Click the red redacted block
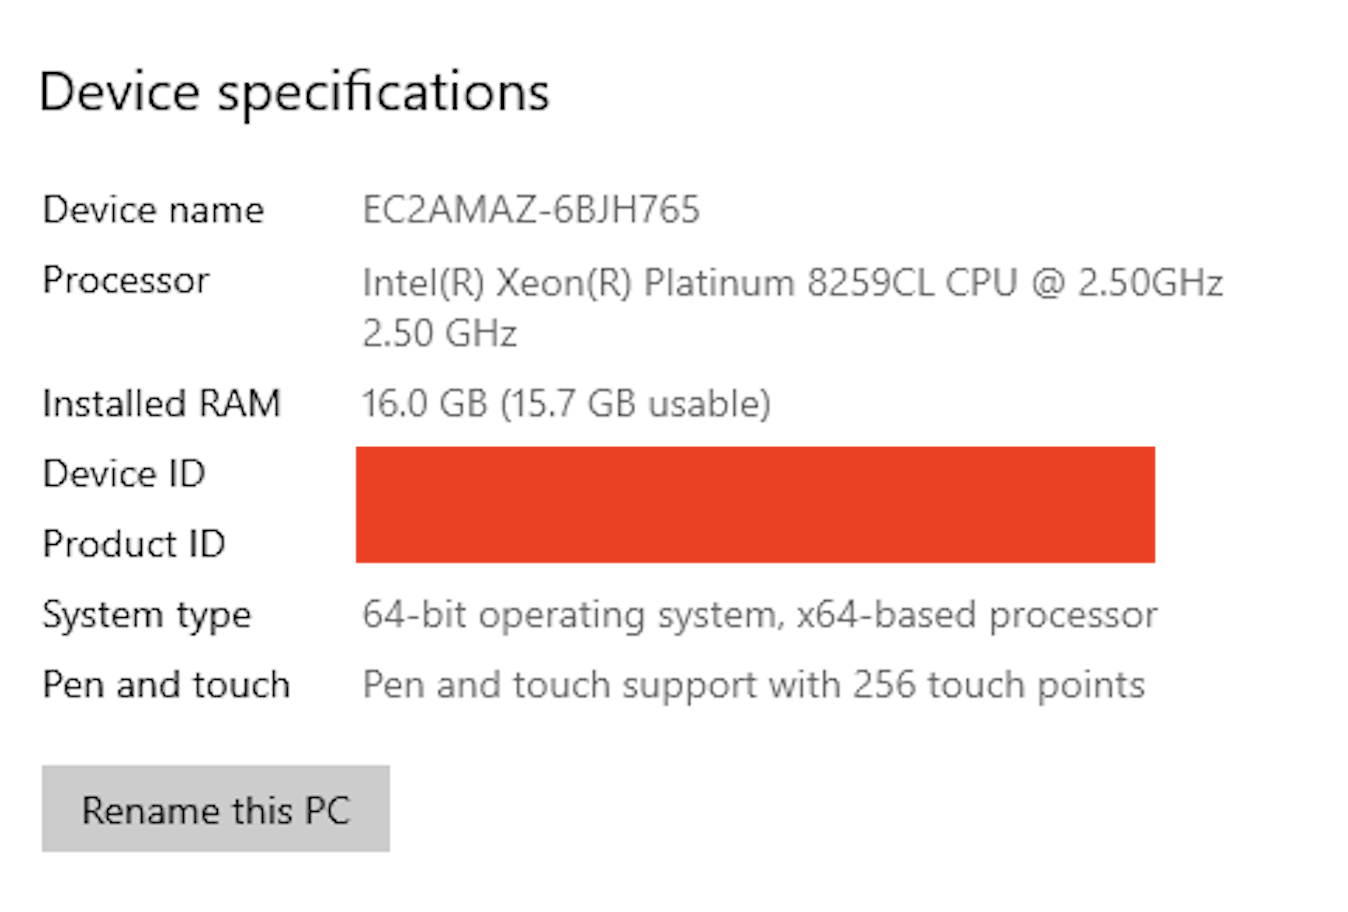 click(x=755, y=505)
